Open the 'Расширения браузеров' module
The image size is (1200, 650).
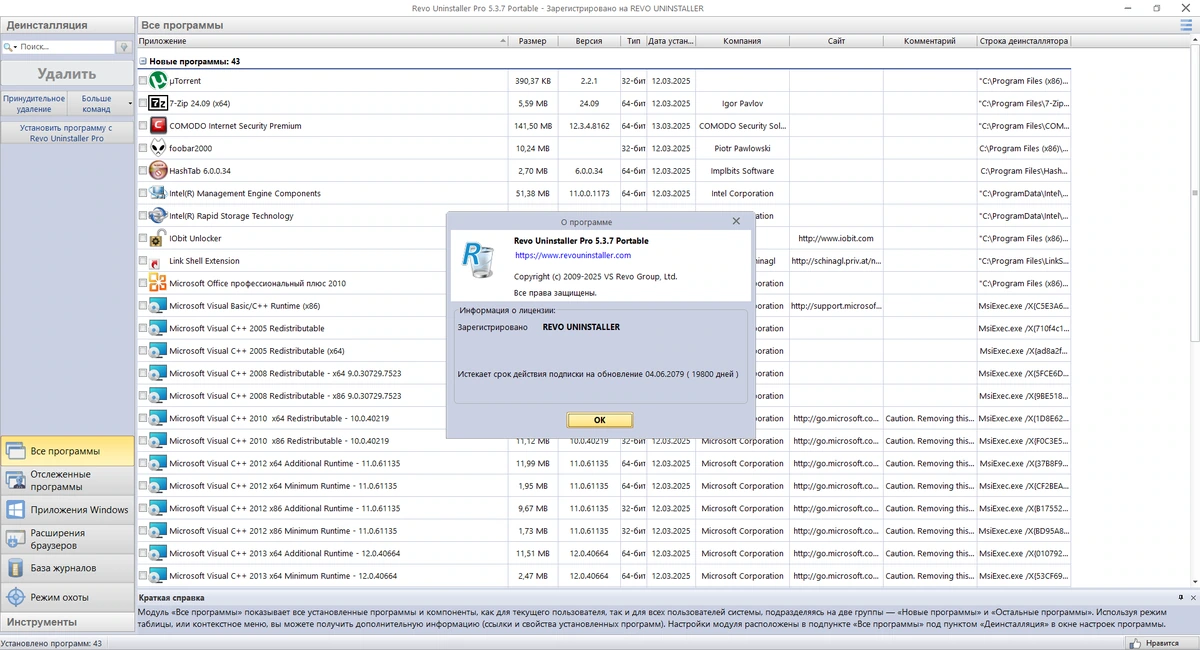click(x=67, y=539)
